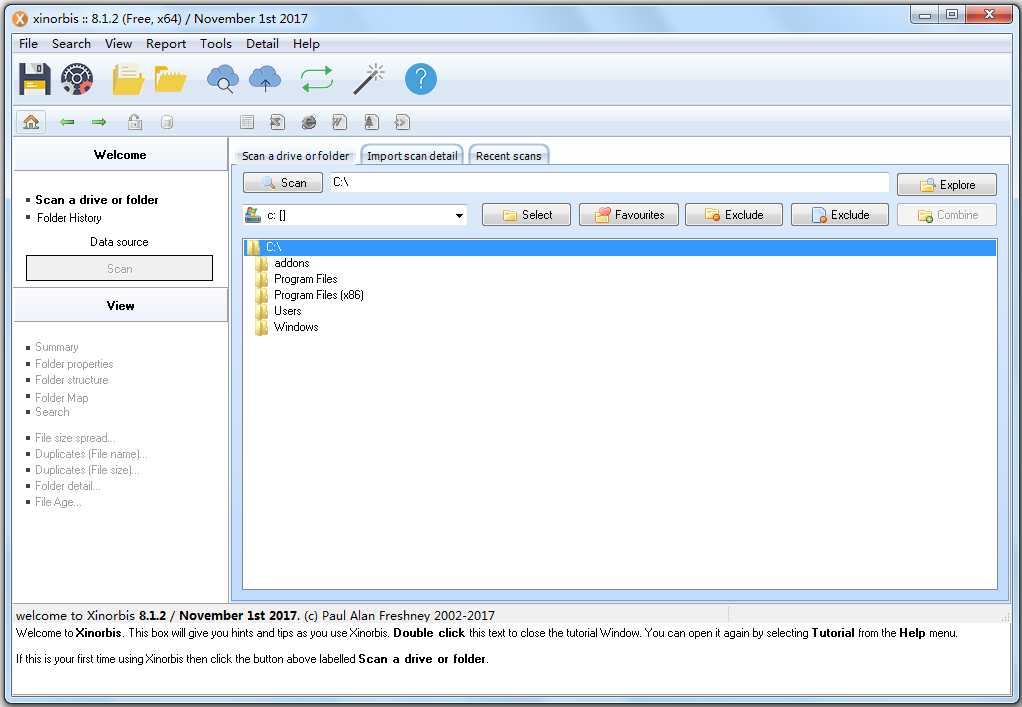Click File Age... link
This screenshot has width=1022, height=707.
pos(58,502)
